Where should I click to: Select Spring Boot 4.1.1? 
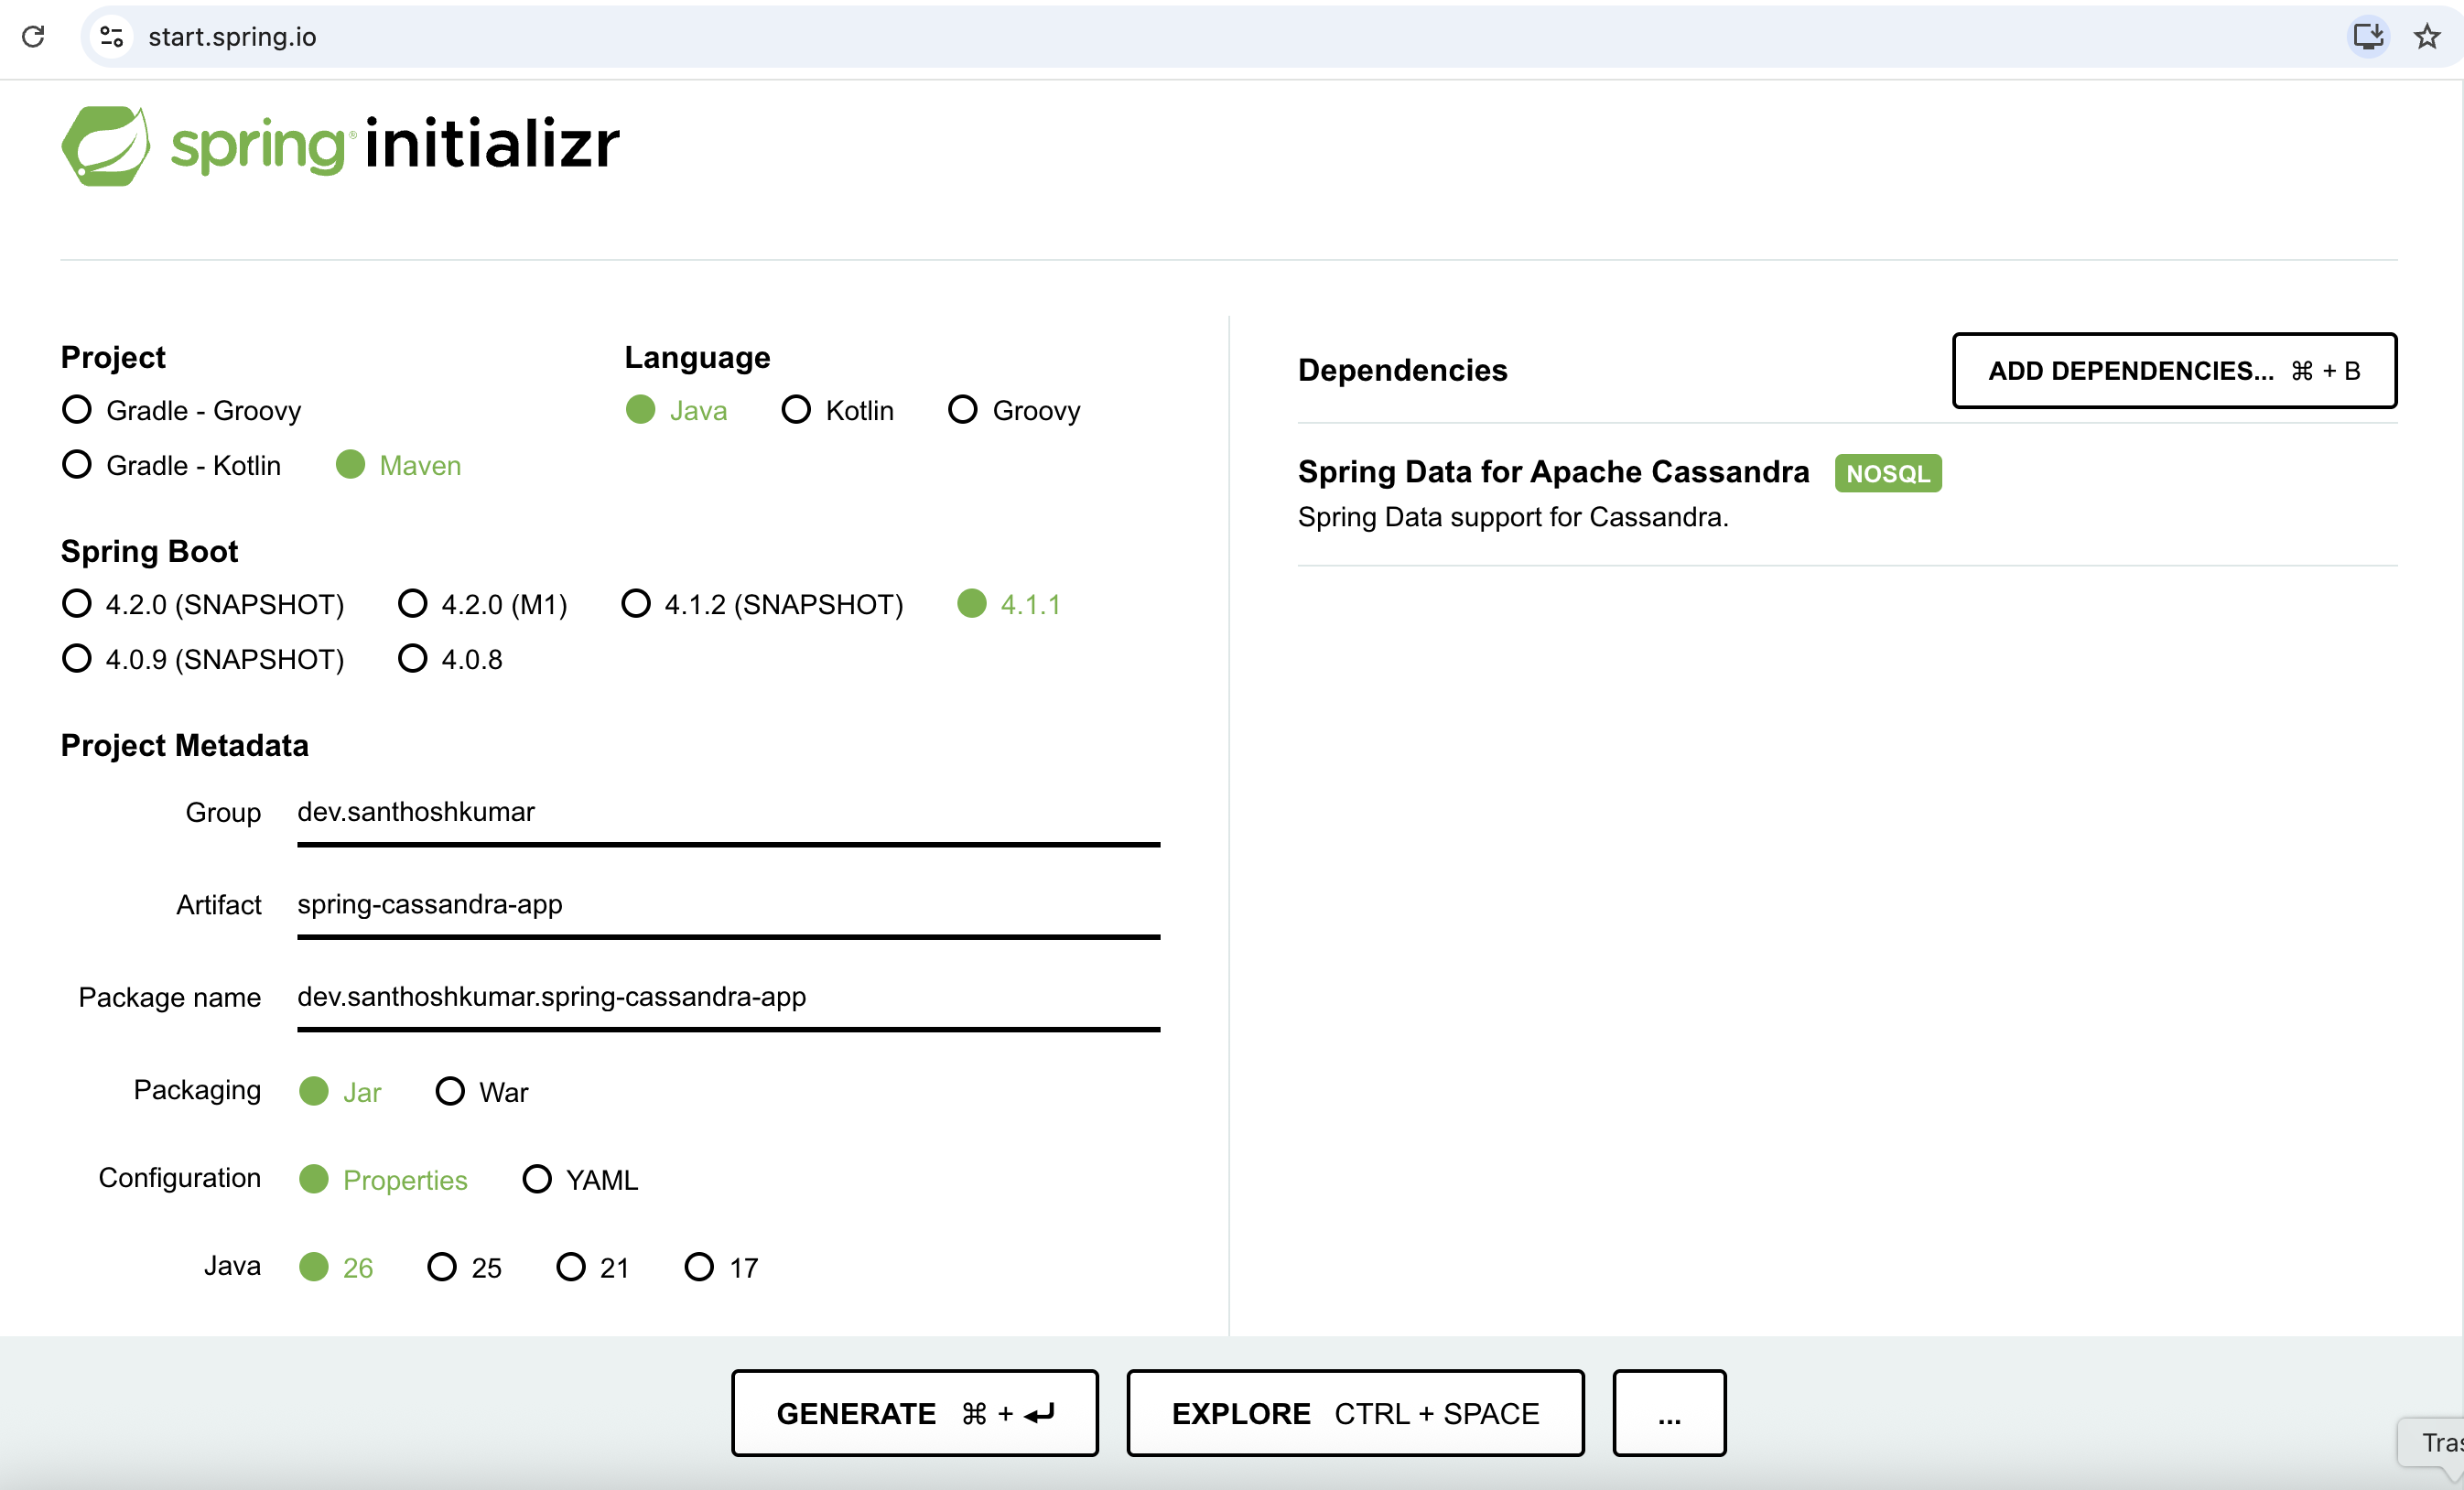coord(1009,604)
